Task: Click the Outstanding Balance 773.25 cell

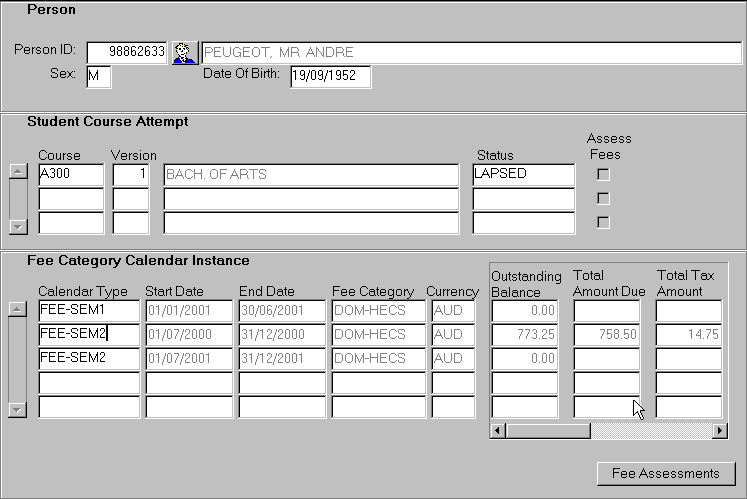Action: [x=524, y=334]
